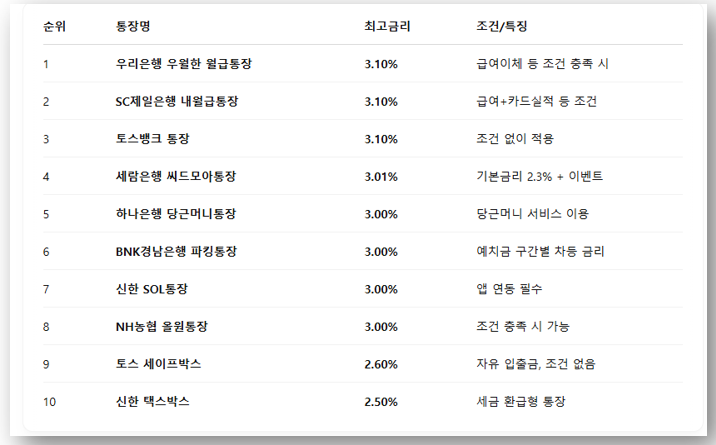Click condition 기본금리 2.3% + 이벤트
716x445 pixels.
540,176
